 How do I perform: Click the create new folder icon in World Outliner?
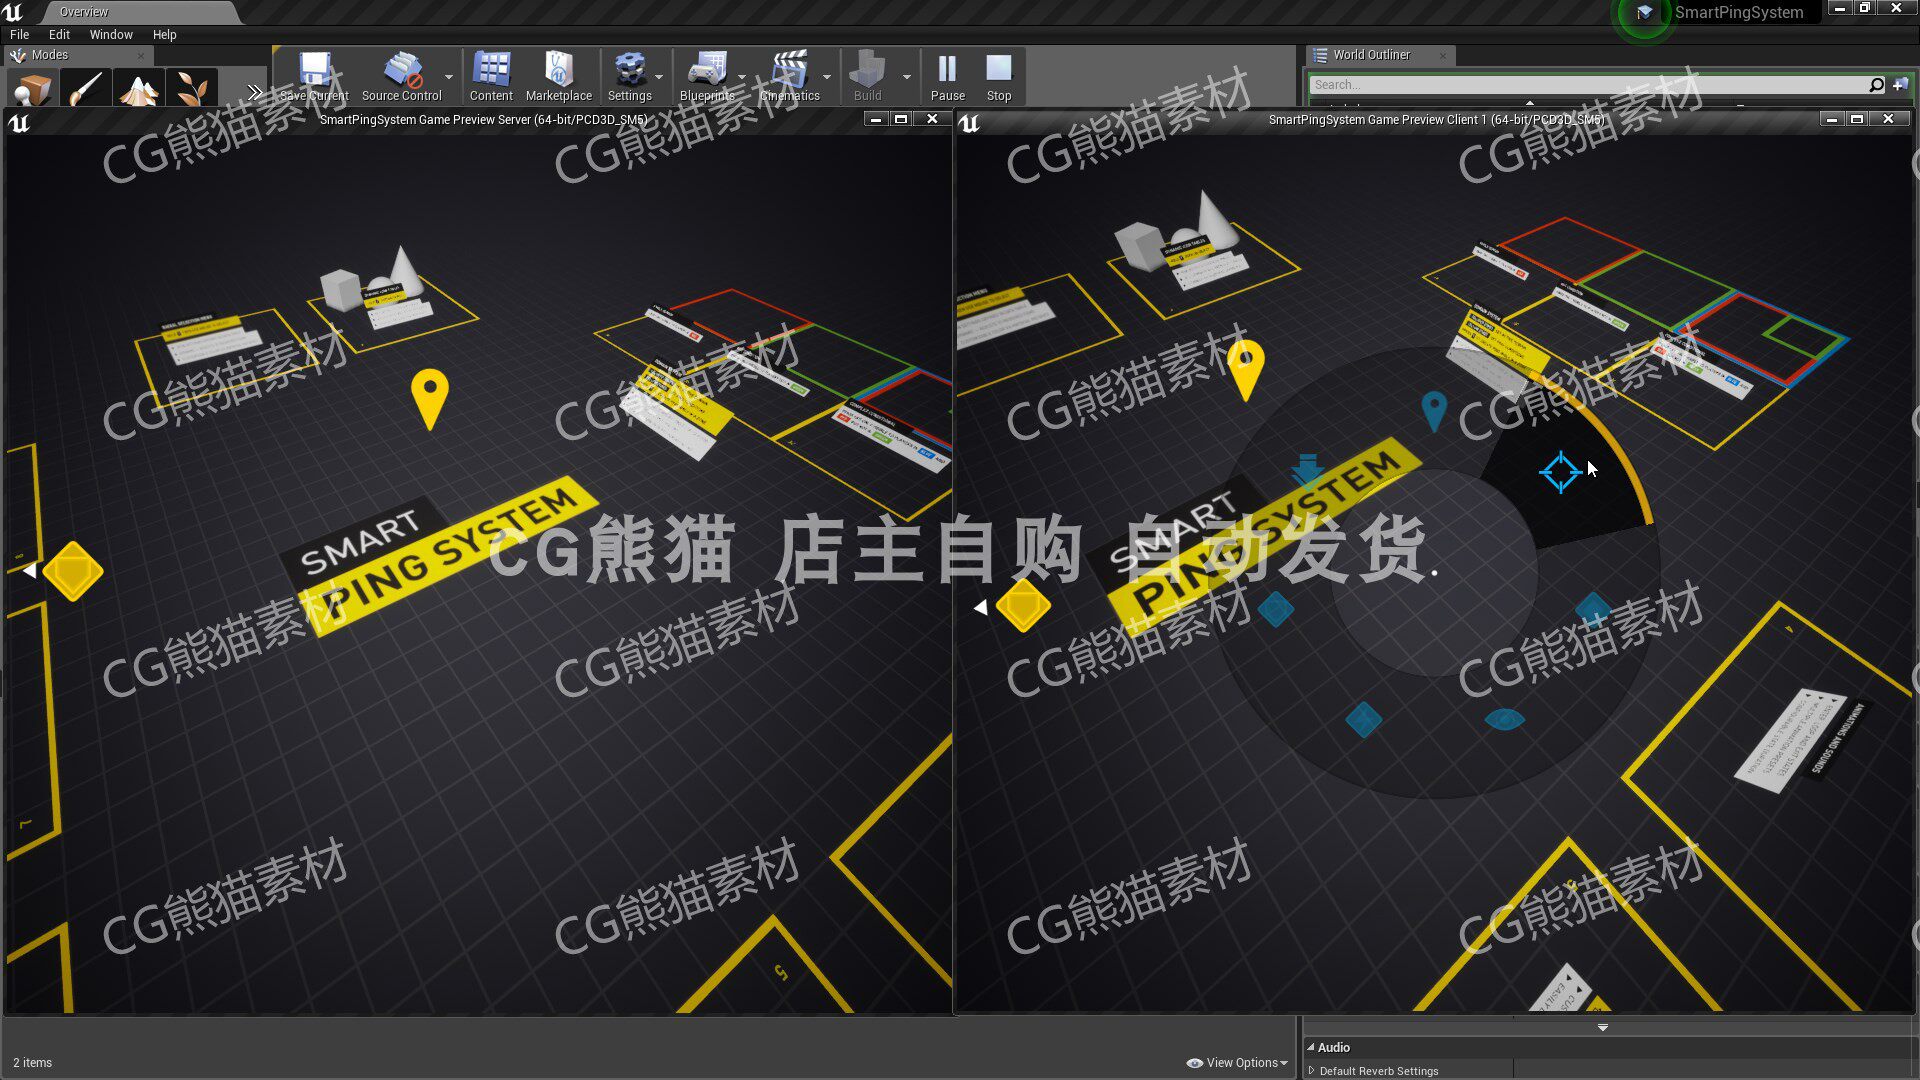coord(1899,85)
